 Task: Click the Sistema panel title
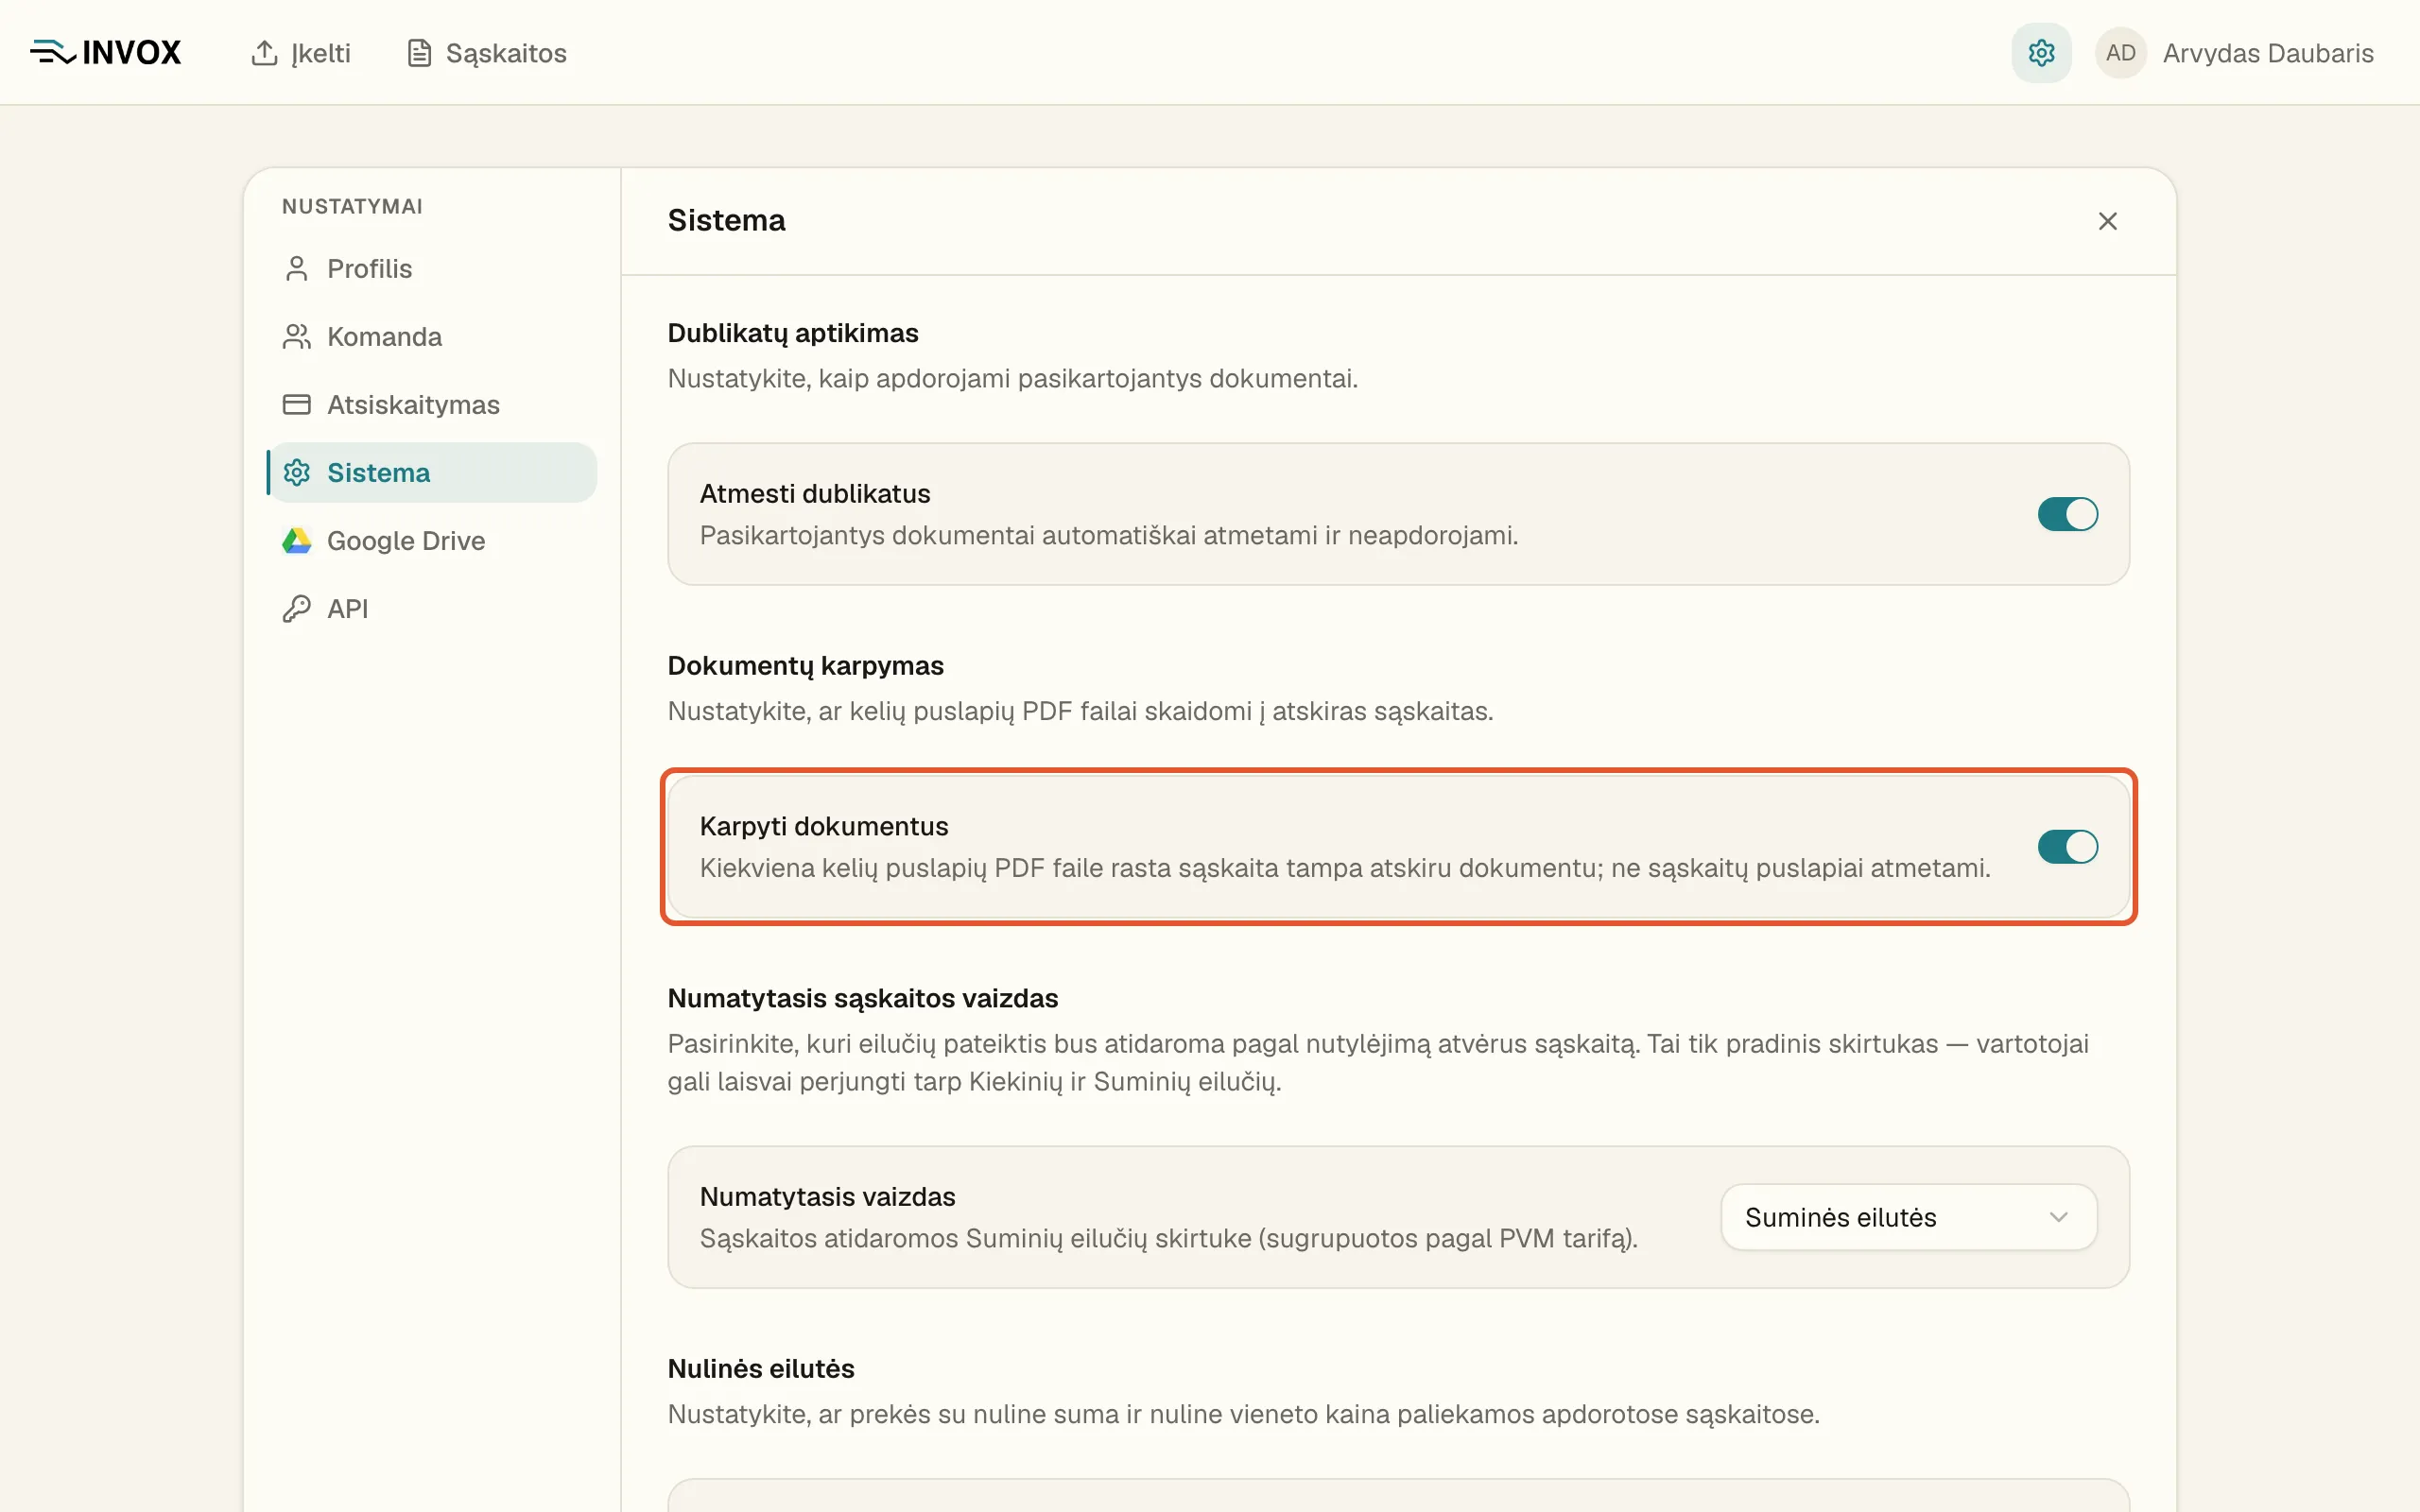point(726,220)
